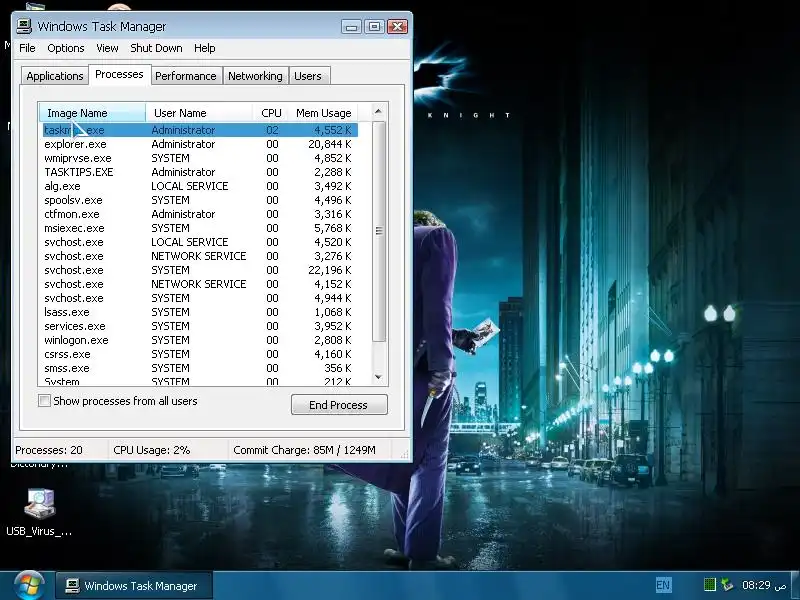
Task: Select Windows Task Manager taskbar button
Action: (x=133, y=586)
